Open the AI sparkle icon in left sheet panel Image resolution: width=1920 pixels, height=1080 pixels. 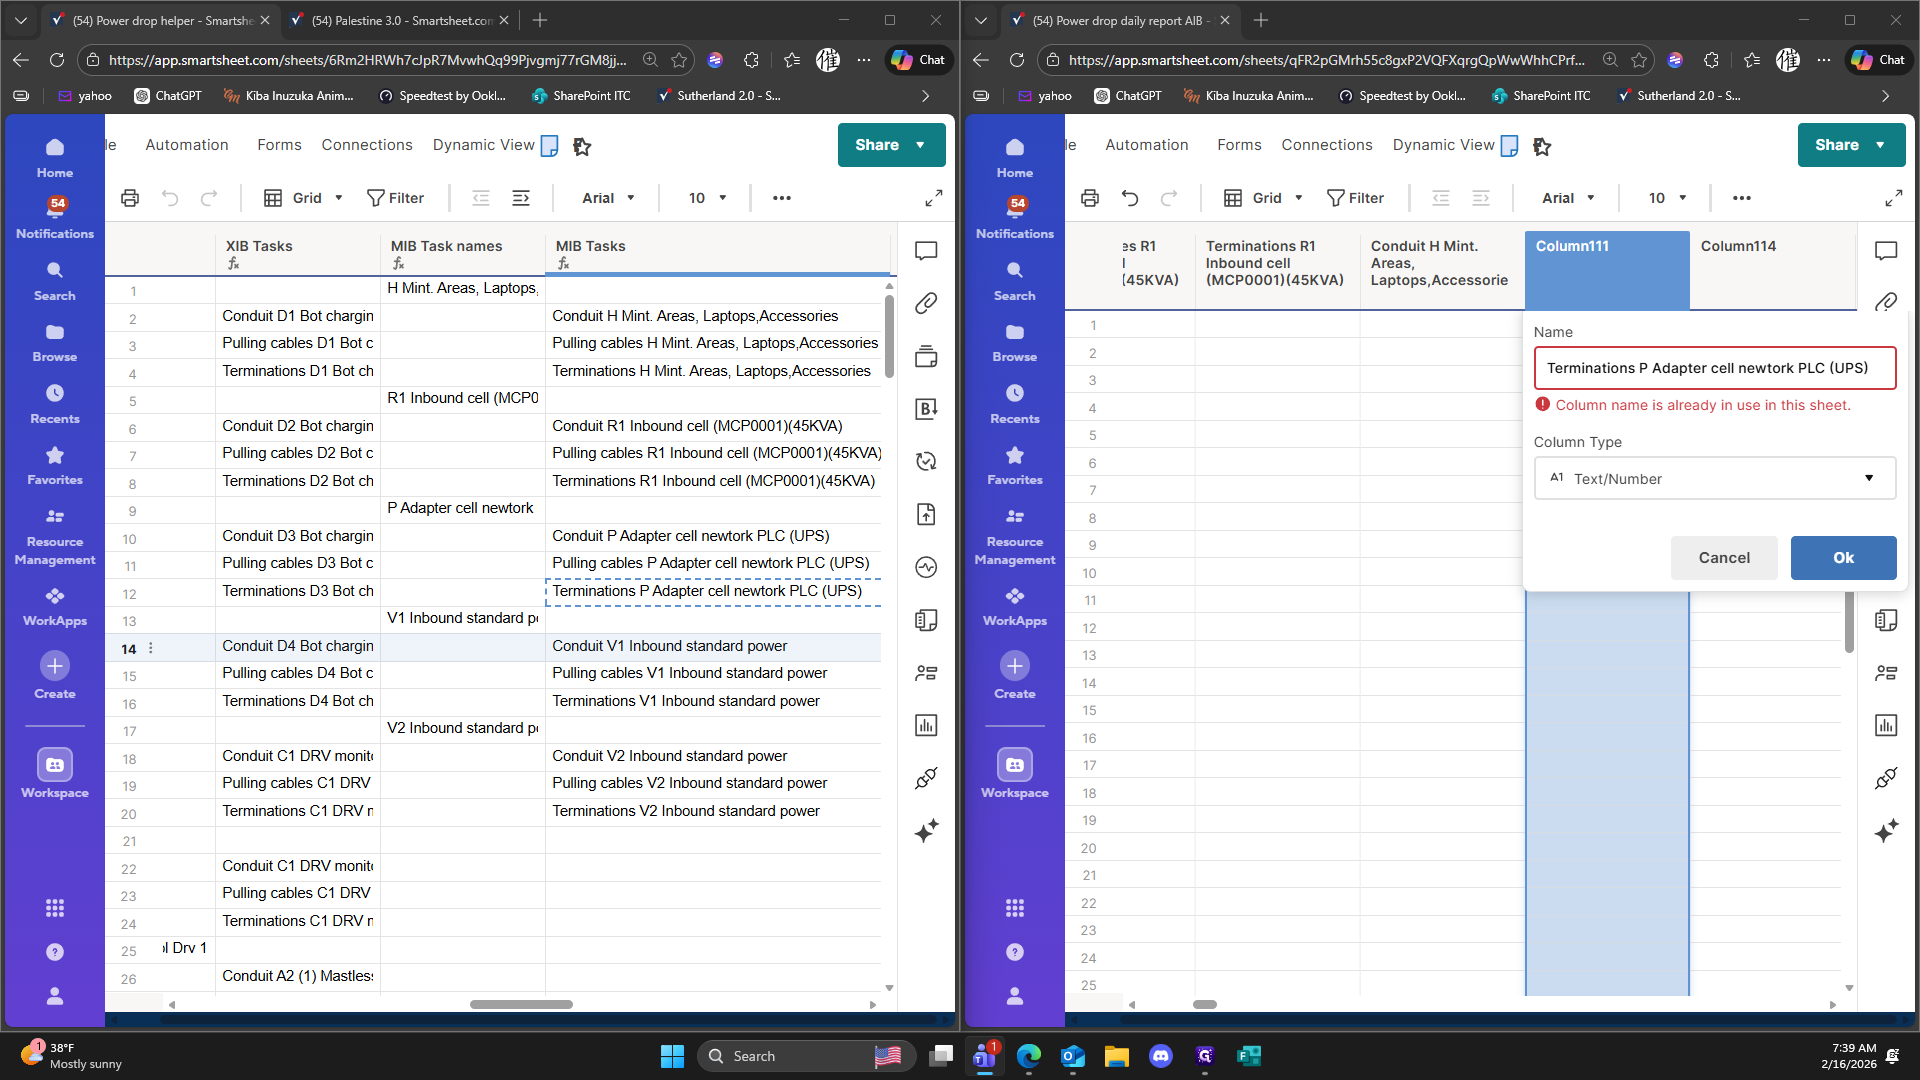point(926,831)
